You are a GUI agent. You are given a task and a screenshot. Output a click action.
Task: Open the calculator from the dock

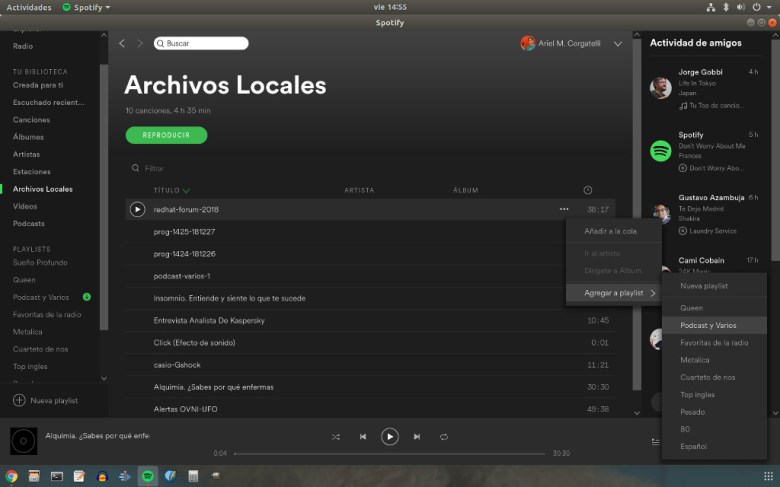pyautogui.click(x=193, y=476)
